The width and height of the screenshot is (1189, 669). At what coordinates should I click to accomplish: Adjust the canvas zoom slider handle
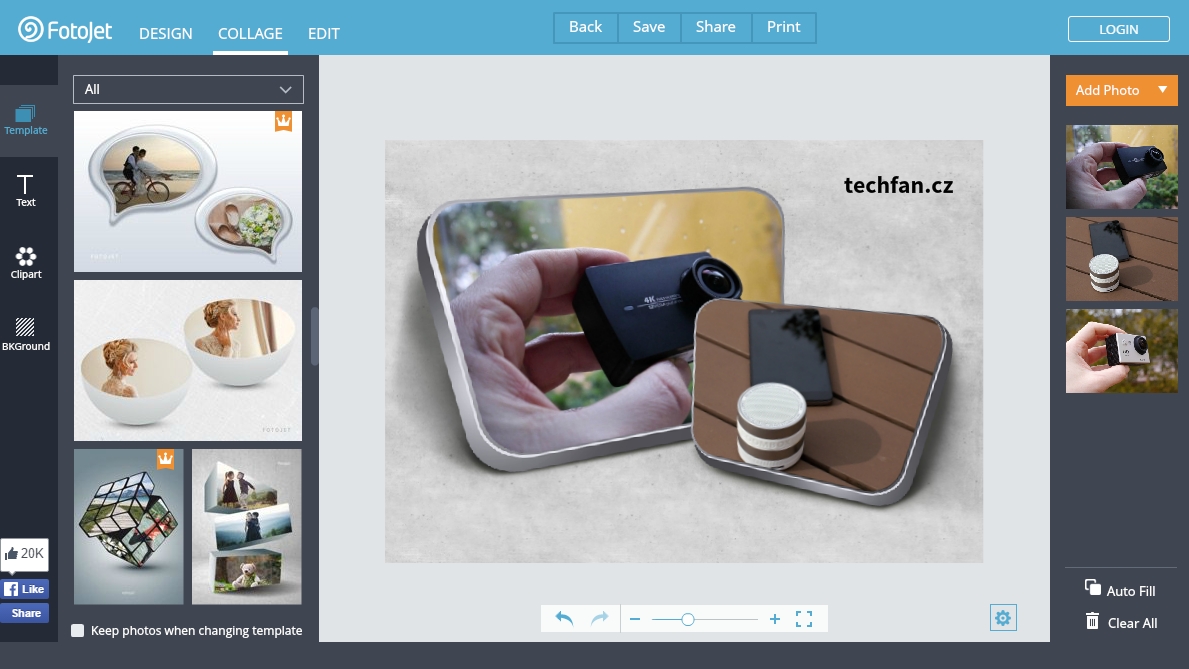point(688,620)
